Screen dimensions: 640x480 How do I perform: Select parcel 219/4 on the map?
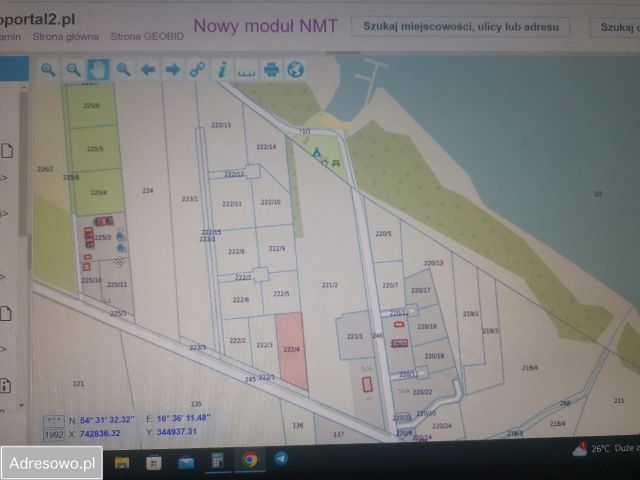coord(530,368)
